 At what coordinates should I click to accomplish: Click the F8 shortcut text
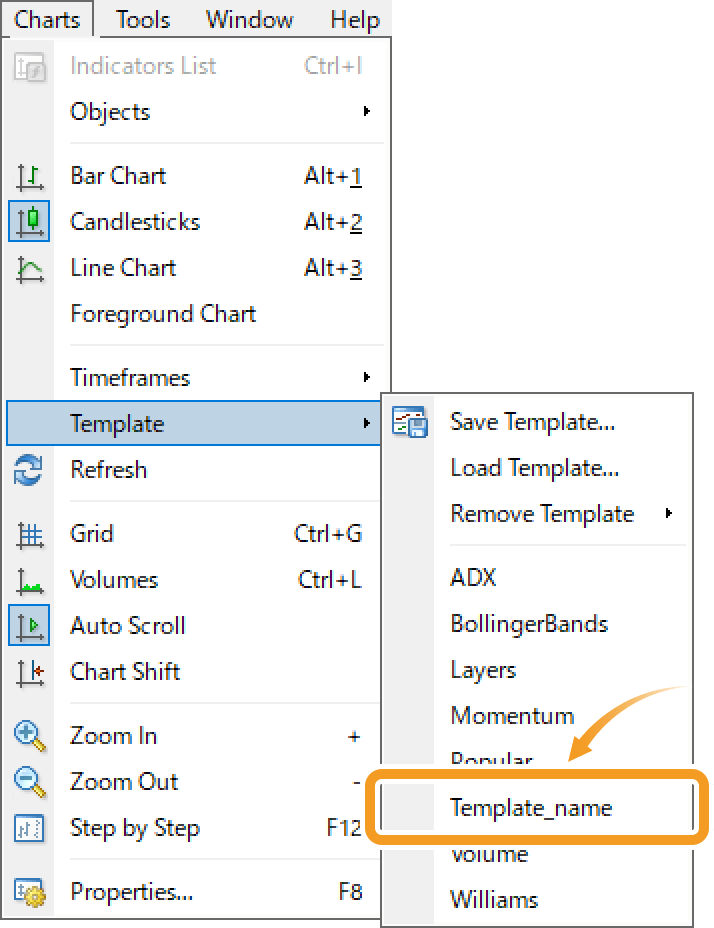coord(350,891)
